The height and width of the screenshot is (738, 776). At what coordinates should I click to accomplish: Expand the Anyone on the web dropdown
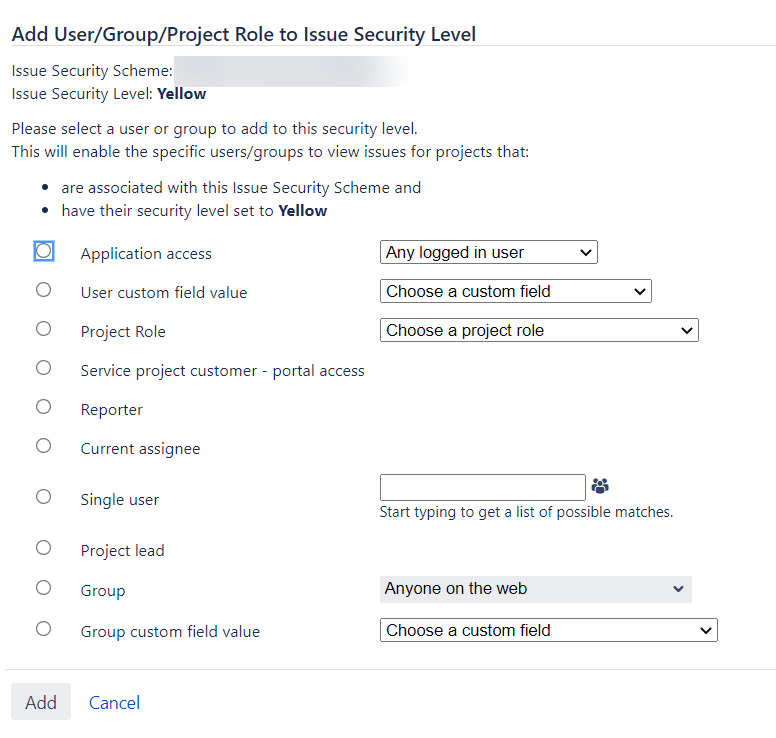click(x=535, y=589)
